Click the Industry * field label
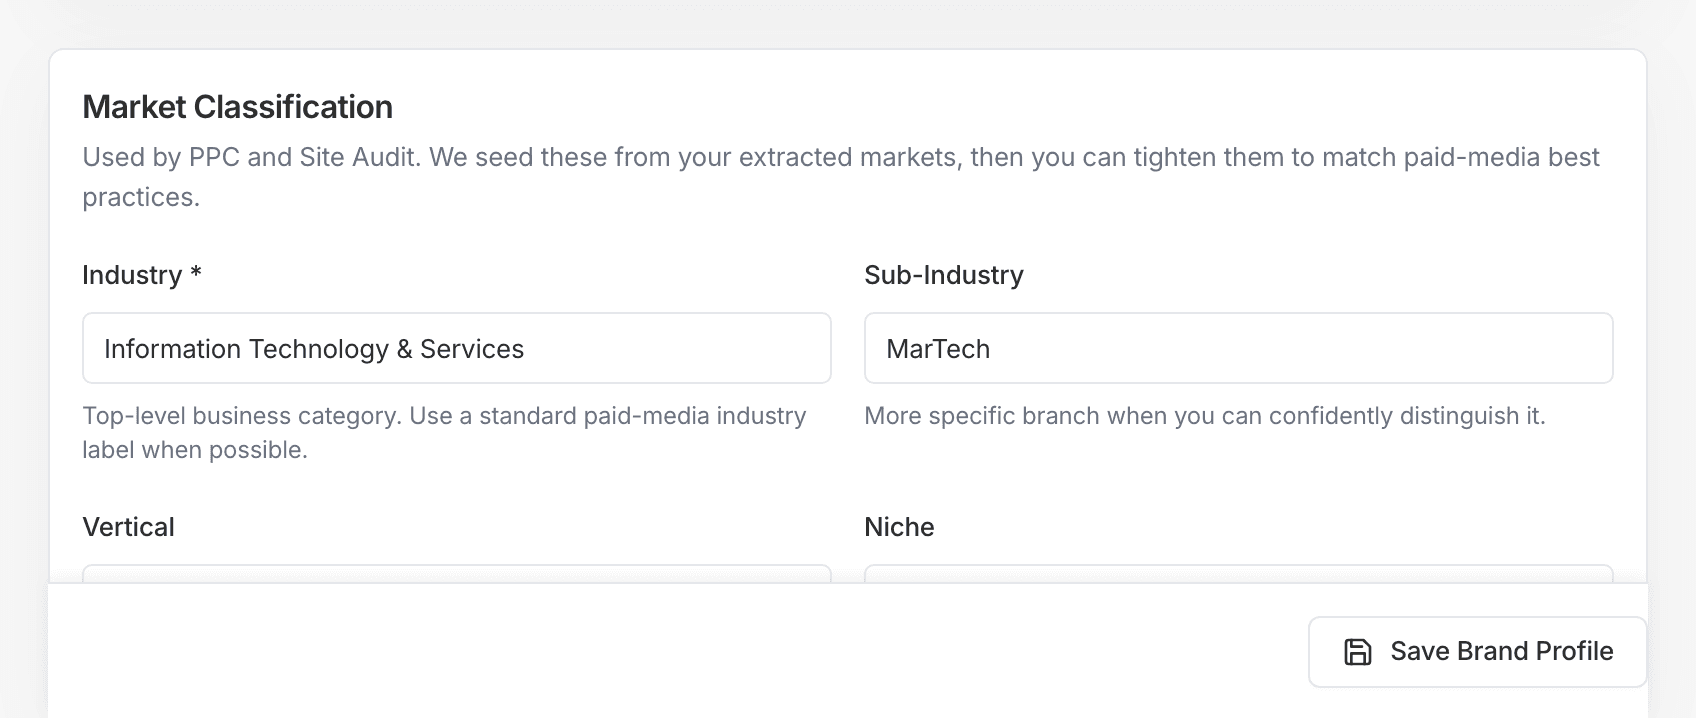Screen dimensions: 1696x718 (x=142, y=275)
